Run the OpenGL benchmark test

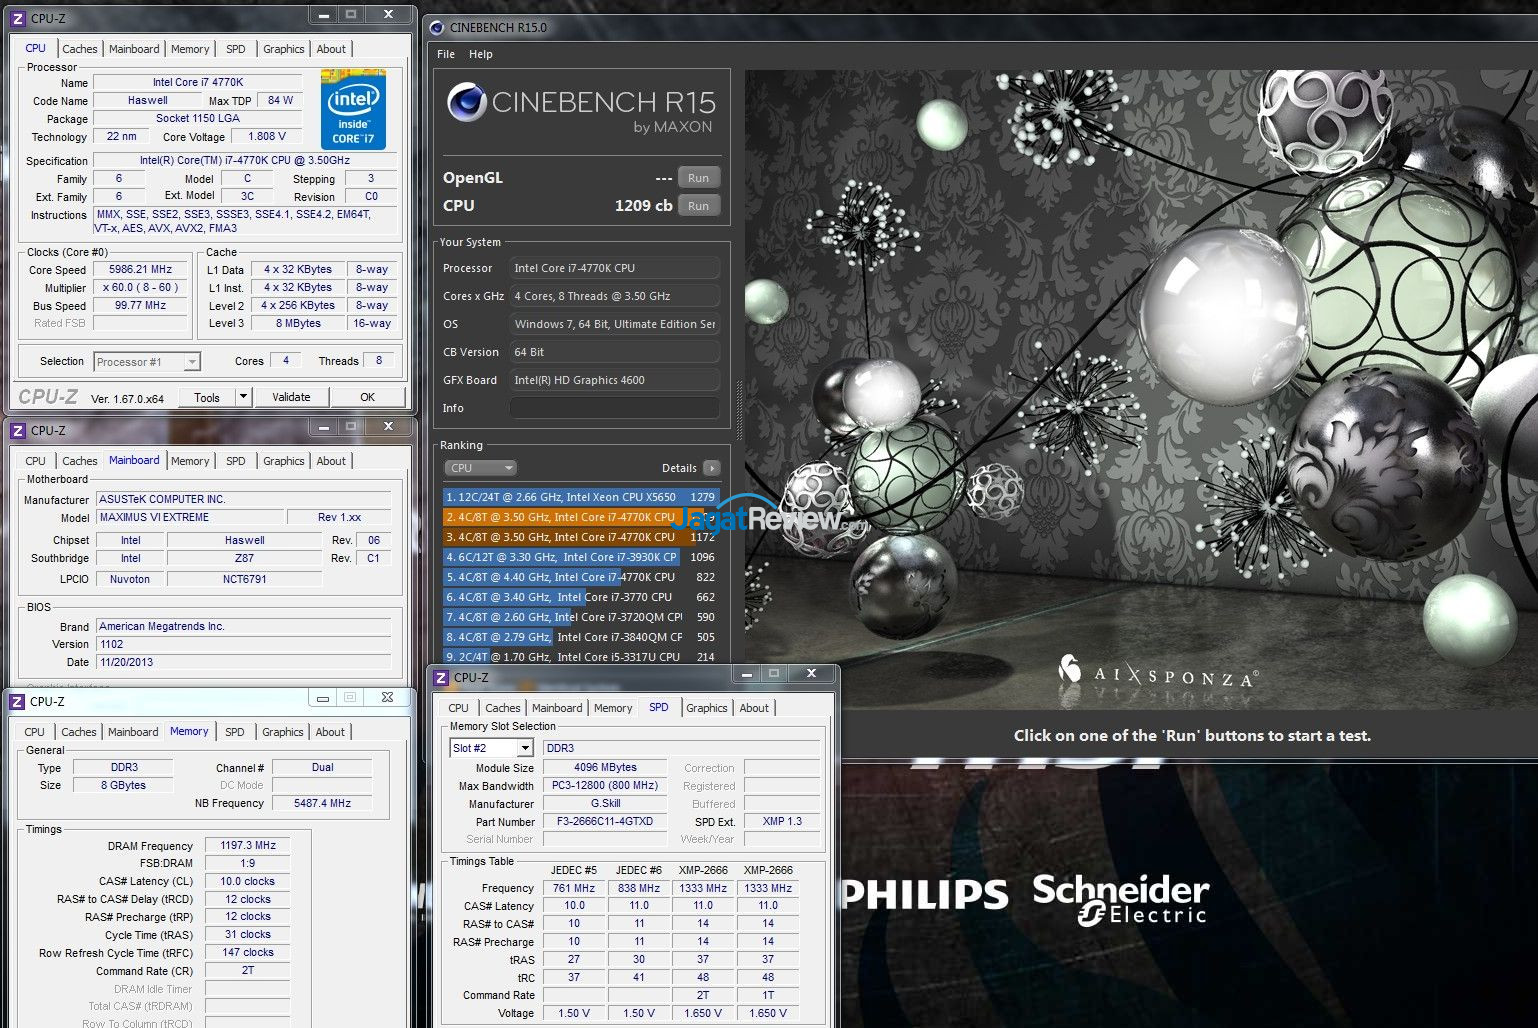pos(698,178)
